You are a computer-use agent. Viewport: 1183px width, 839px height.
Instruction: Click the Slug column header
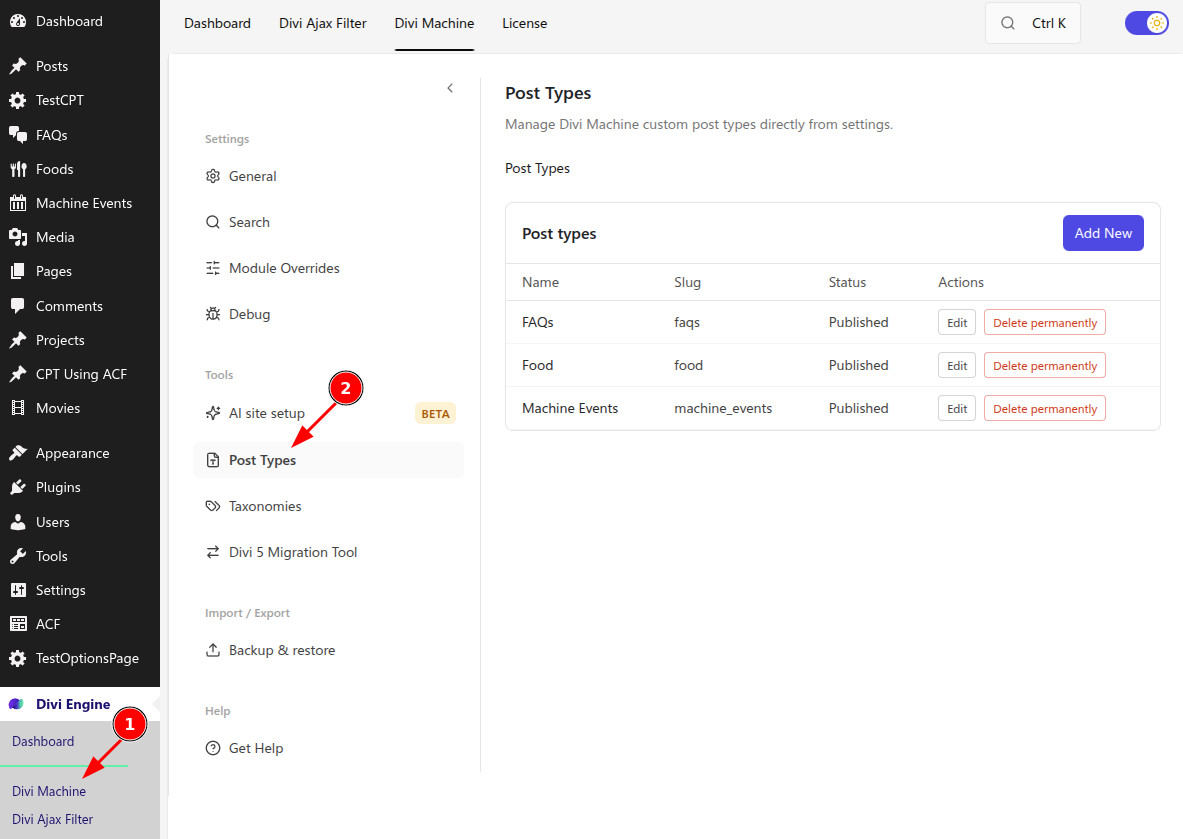point(687,282)
